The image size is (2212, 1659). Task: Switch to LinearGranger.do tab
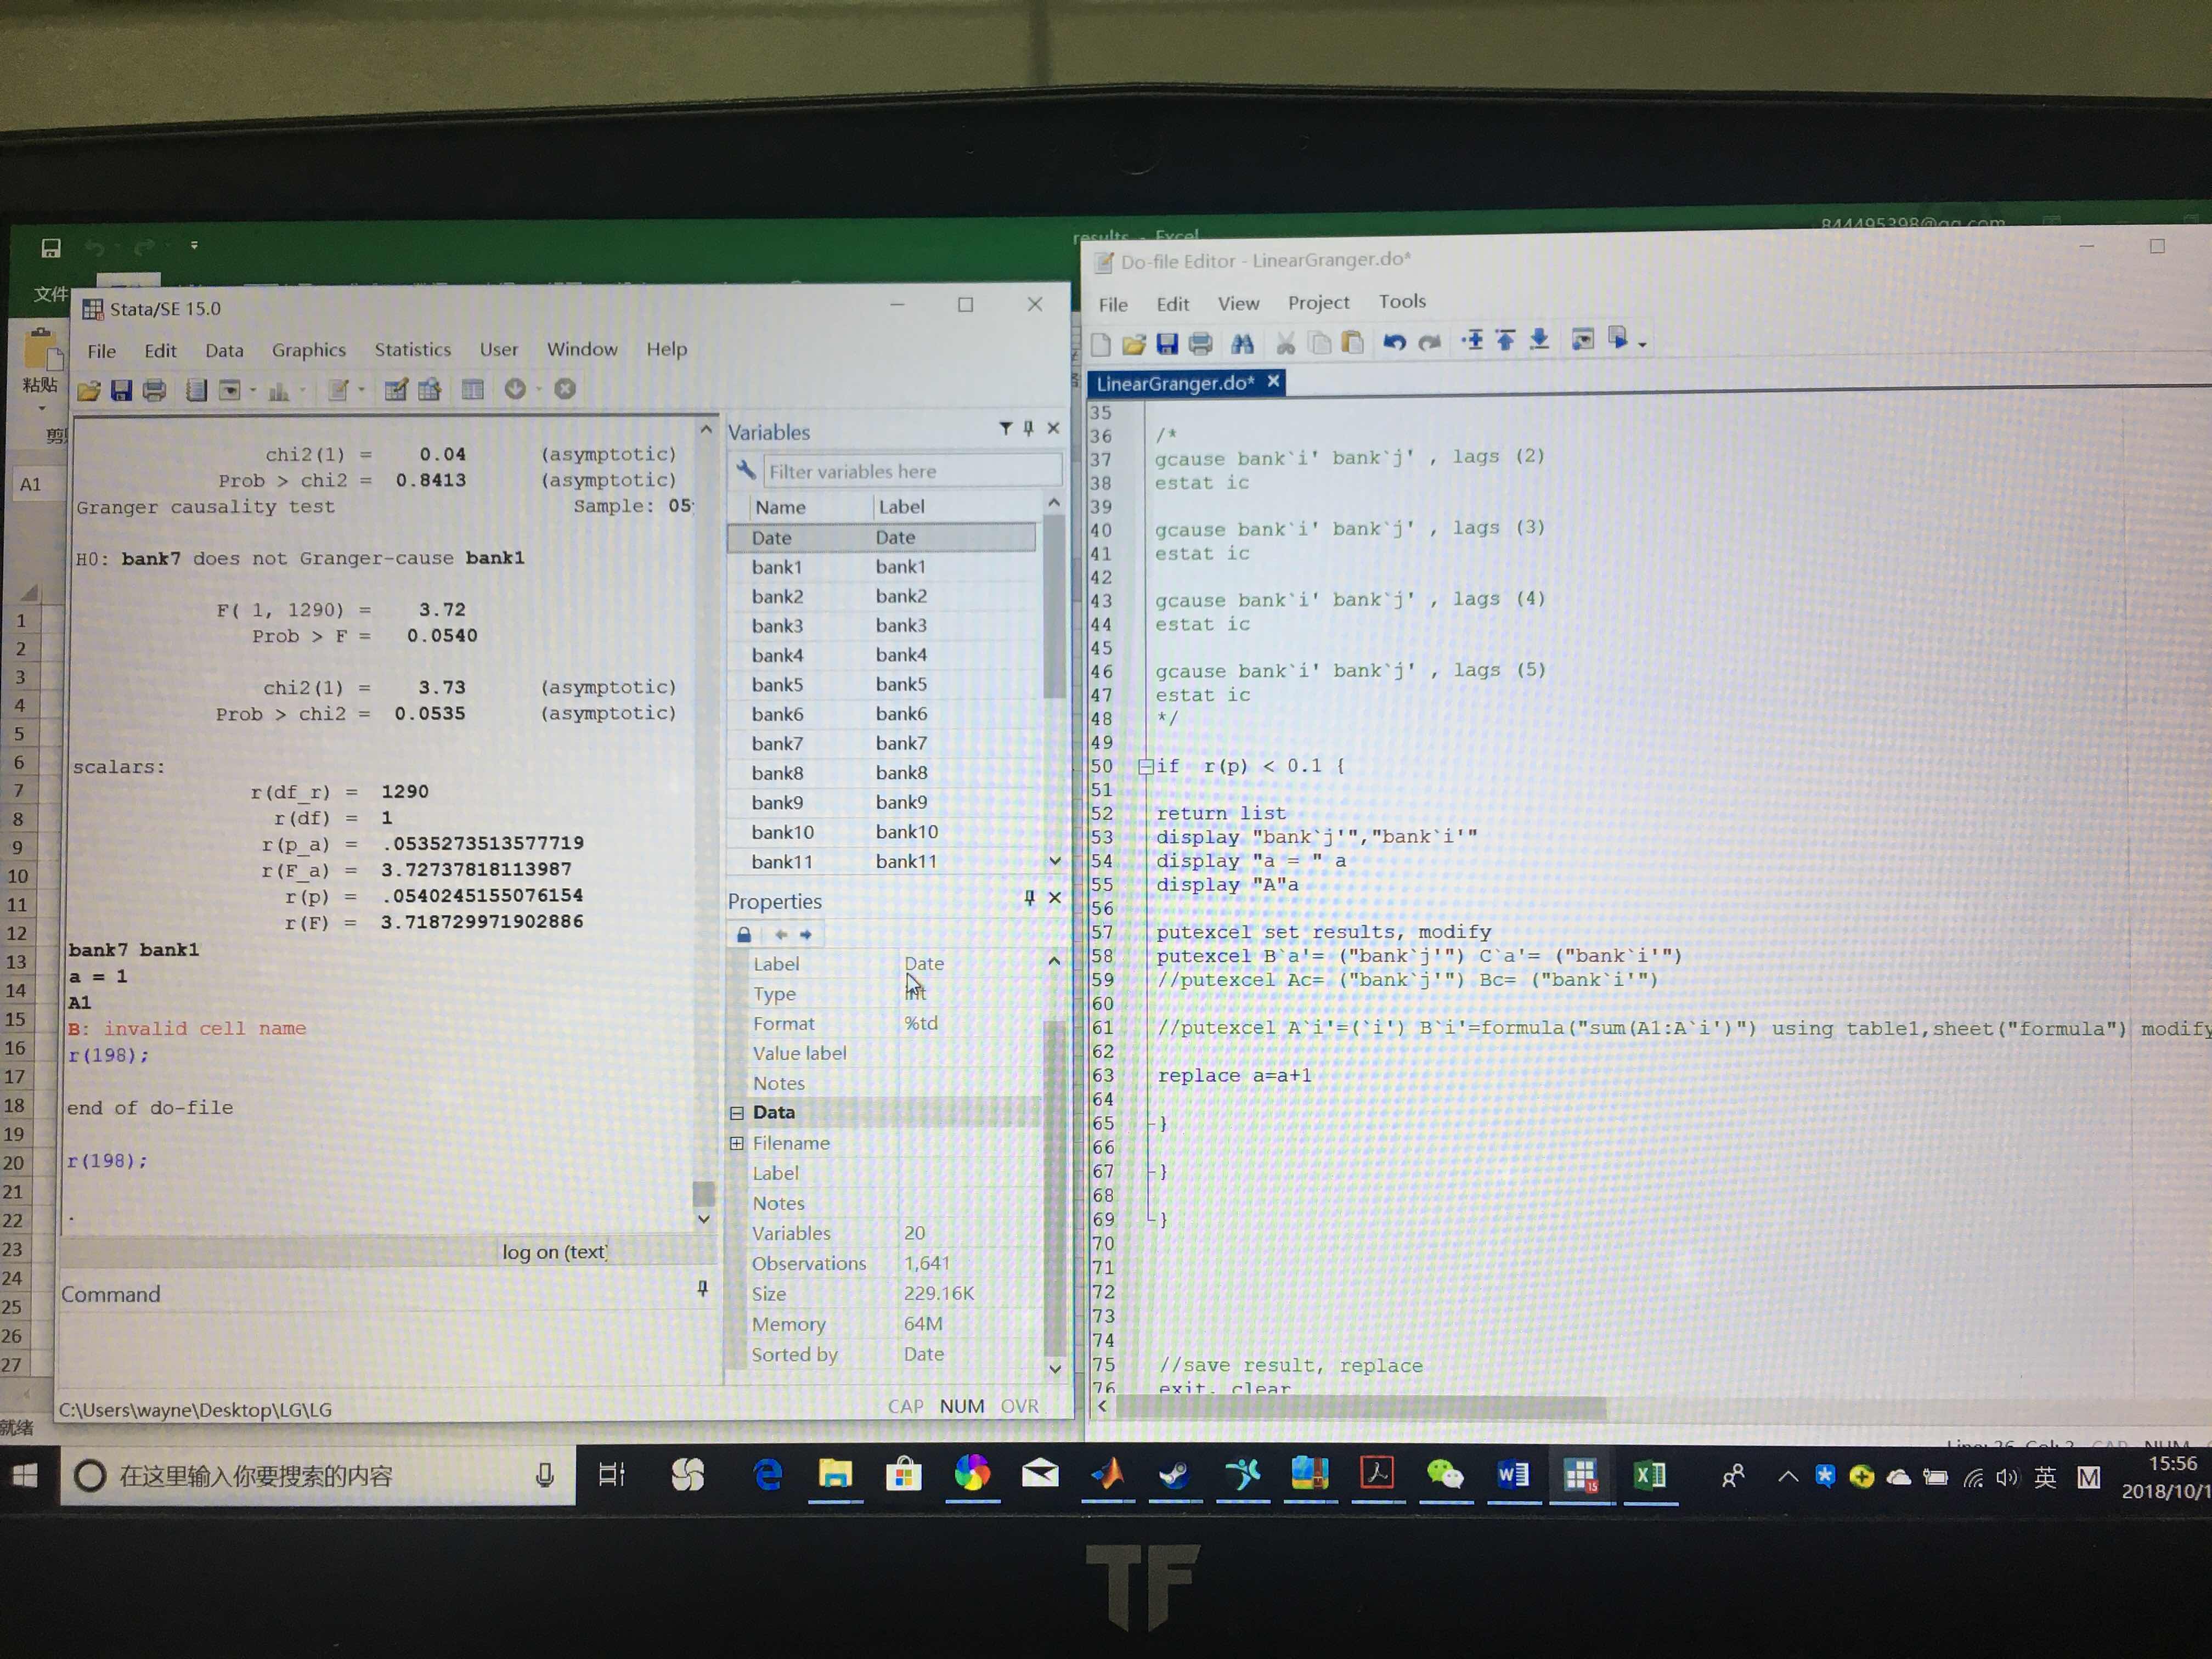[x=1174, y=384]
